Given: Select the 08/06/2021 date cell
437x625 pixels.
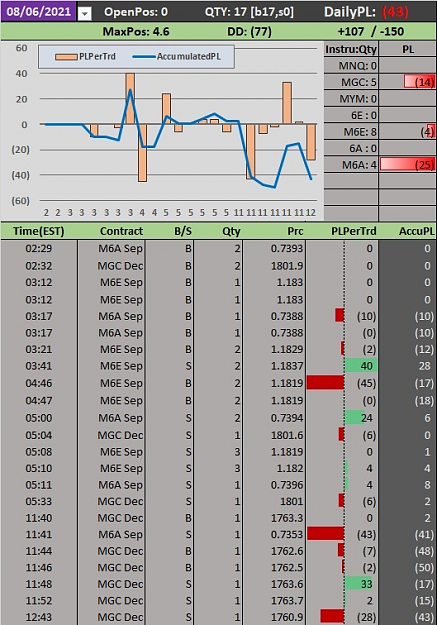Looking at the screenshot, I should coord(38,11).
